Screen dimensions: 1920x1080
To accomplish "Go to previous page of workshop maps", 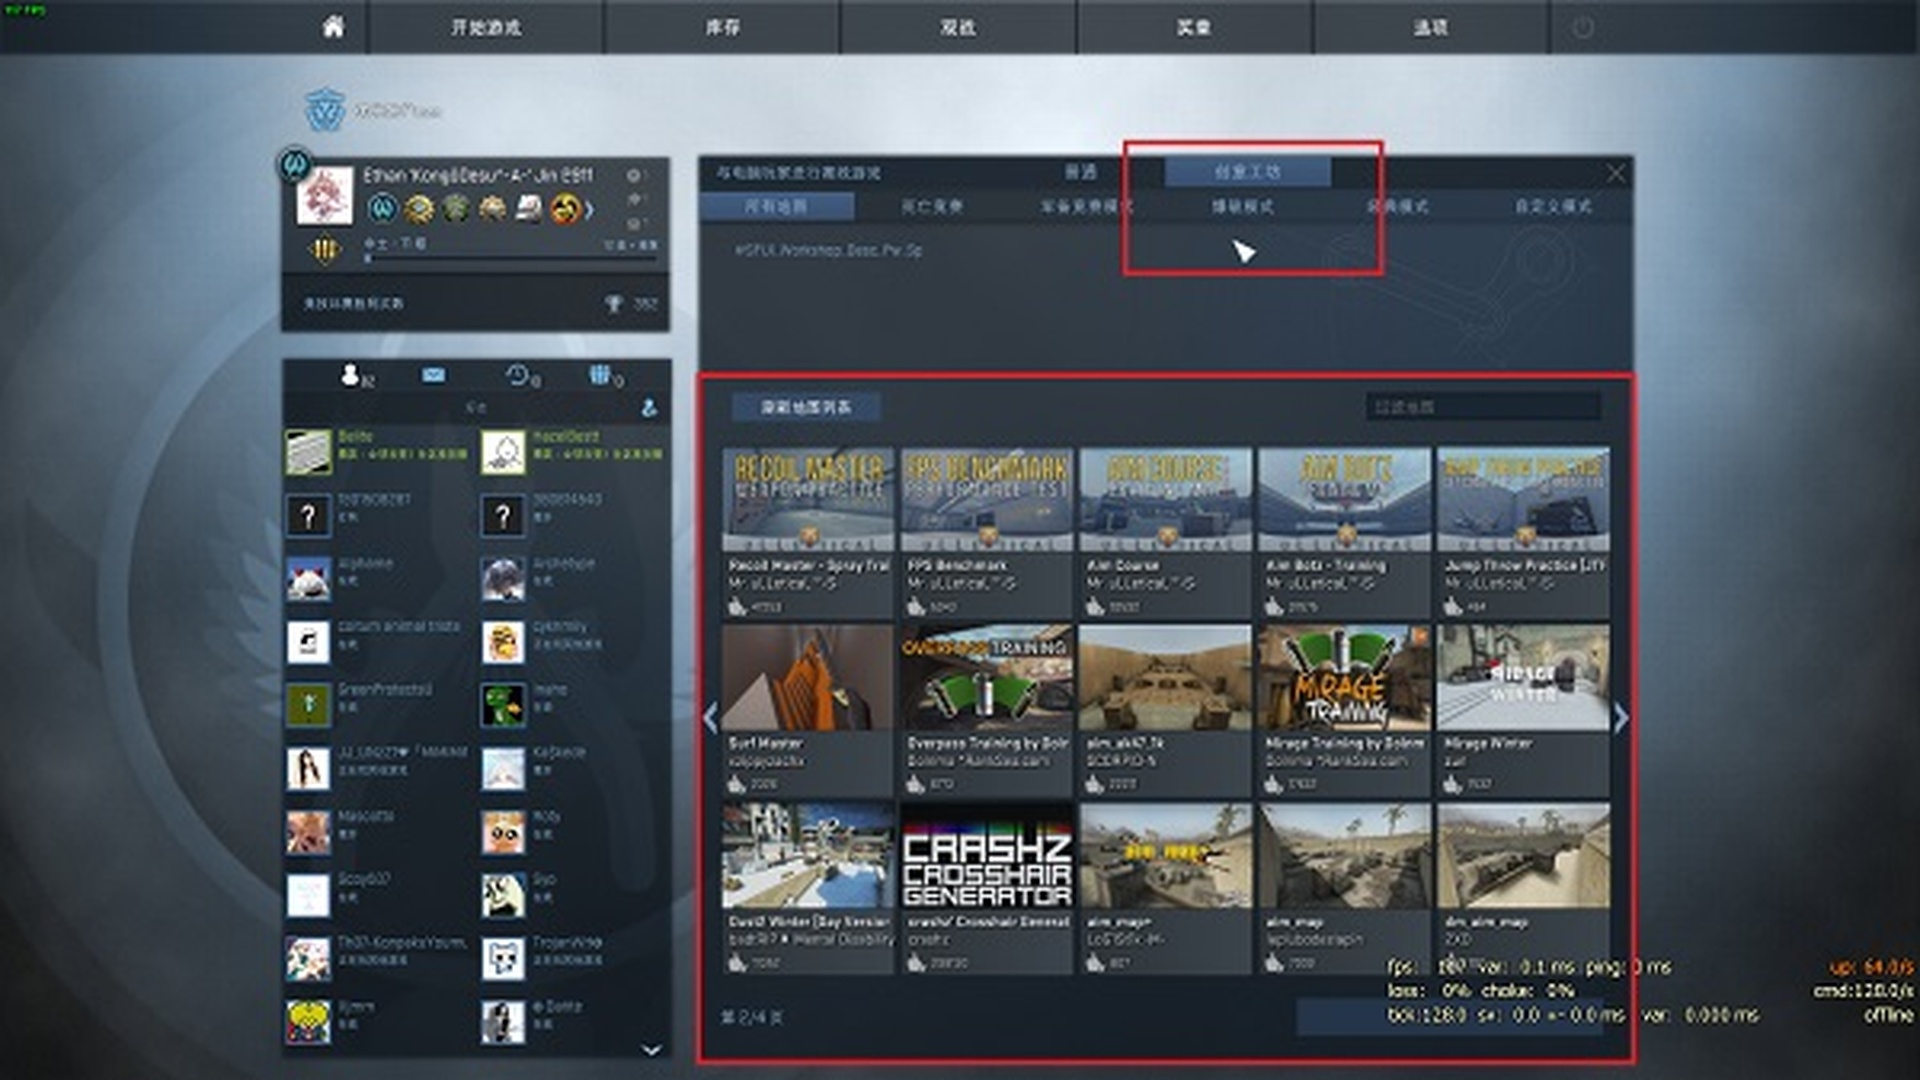I will click(711, 718).
